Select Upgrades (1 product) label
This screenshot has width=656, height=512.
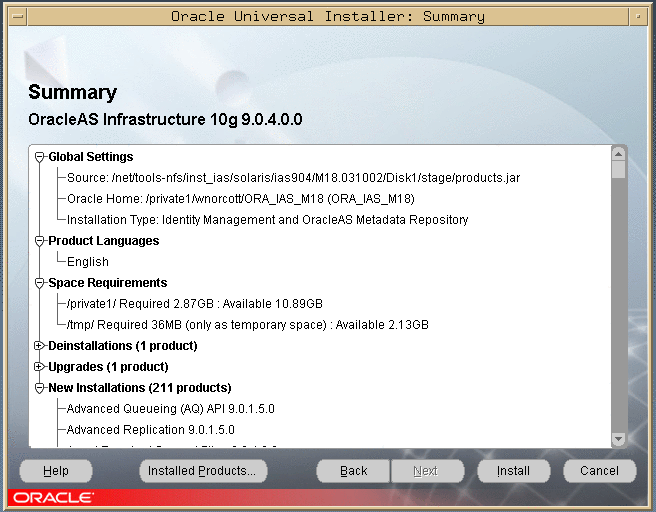[108, 367]
